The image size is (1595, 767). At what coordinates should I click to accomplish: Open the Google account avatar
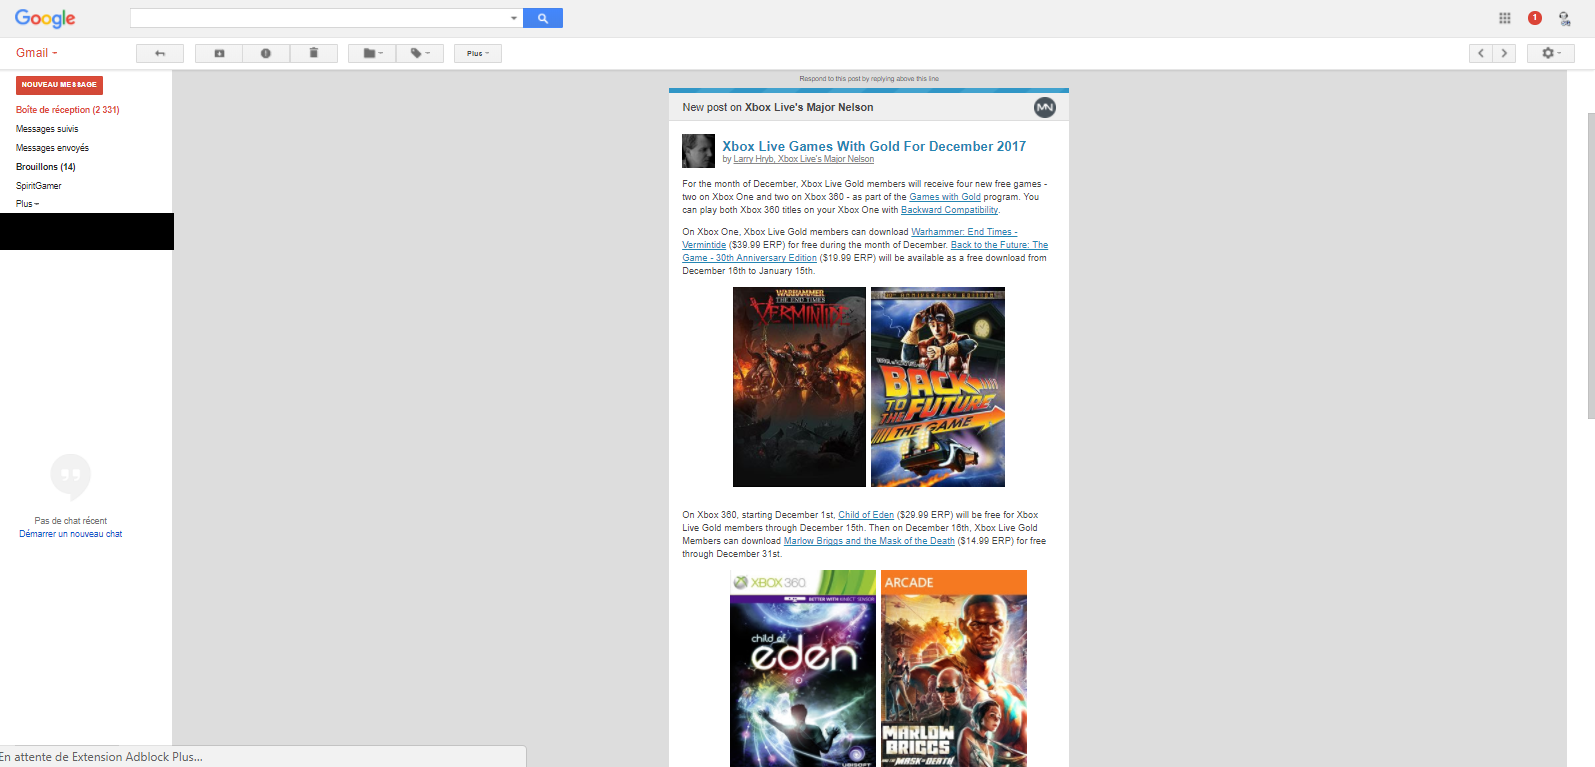click(1564, 18)
